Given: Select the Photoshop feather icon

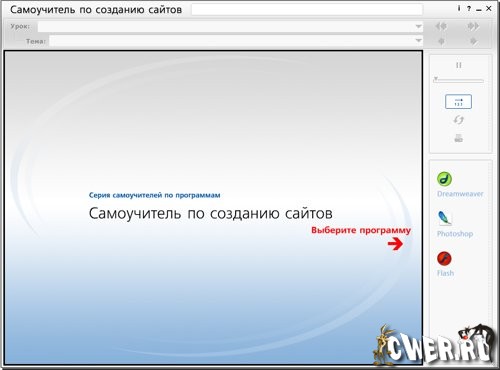Looking at the screenshot, I should 444,218.
